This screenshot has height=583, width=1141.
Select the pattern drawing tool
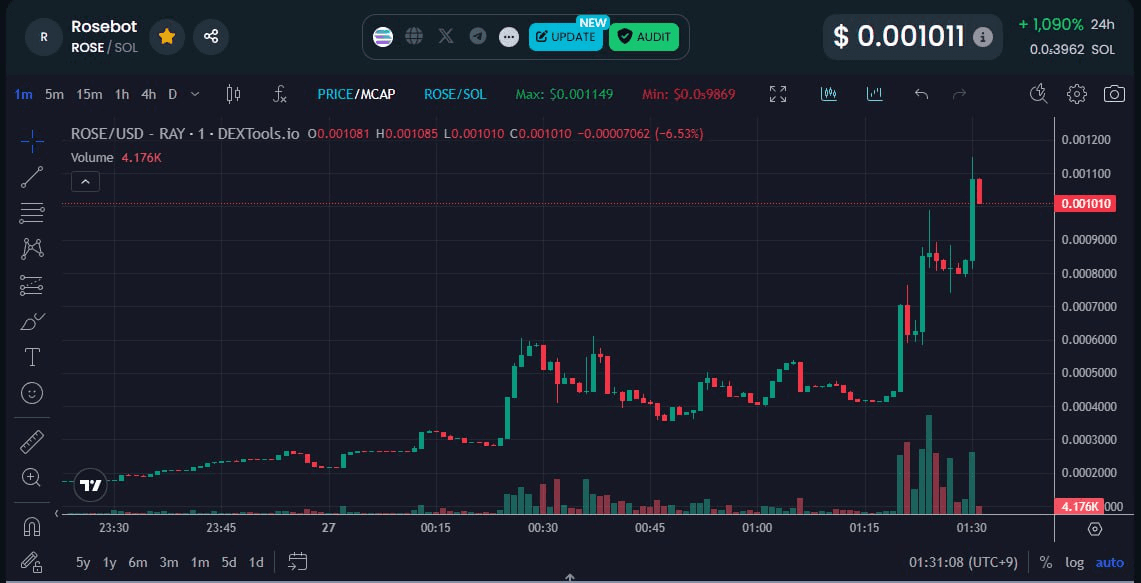click(32, 249)
